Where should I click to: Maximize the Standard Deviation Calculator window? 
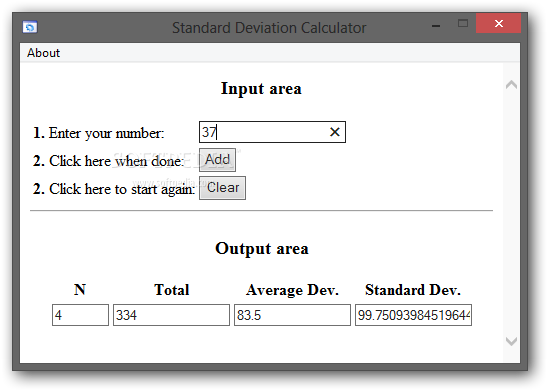pos(463,24)
